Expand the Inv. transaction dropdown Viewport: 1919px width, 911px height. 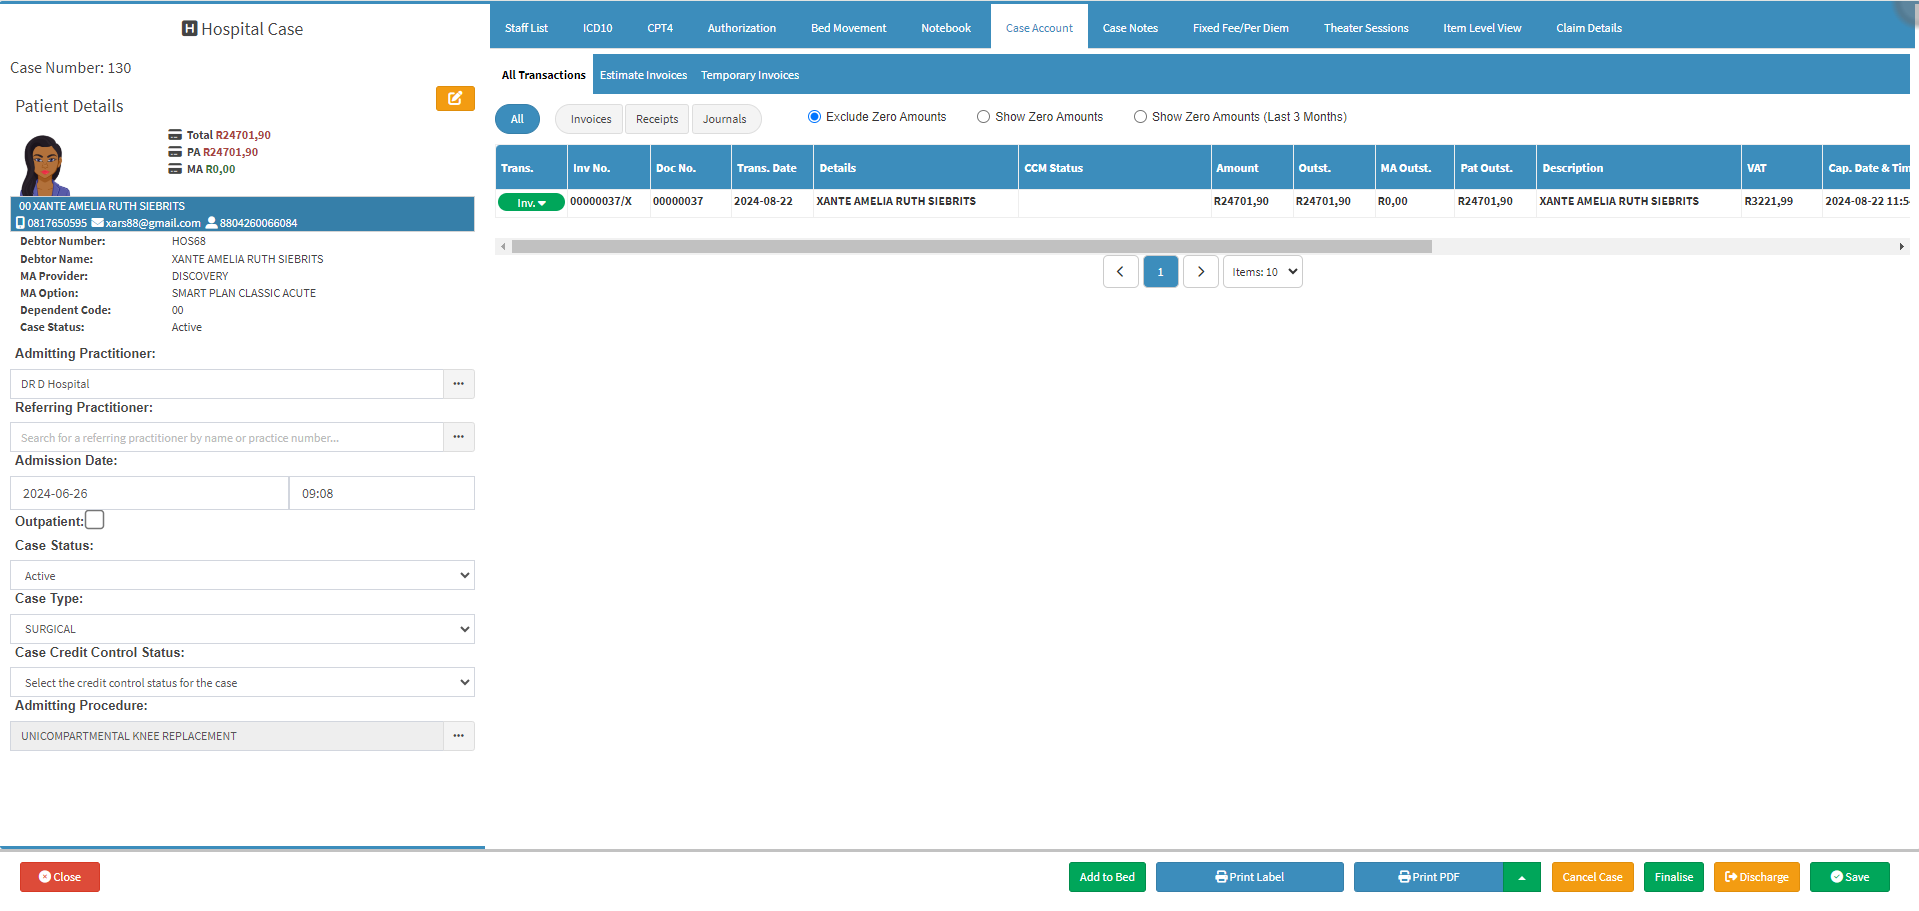point(531,203)
